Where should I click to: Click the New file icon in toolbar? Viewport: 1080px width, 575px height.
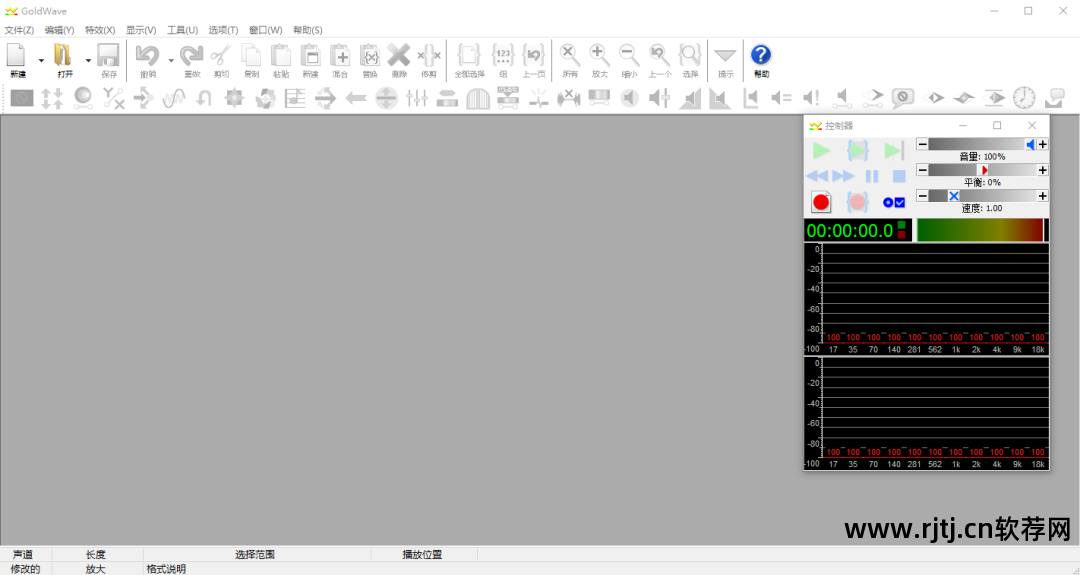[x=17, y=56]
